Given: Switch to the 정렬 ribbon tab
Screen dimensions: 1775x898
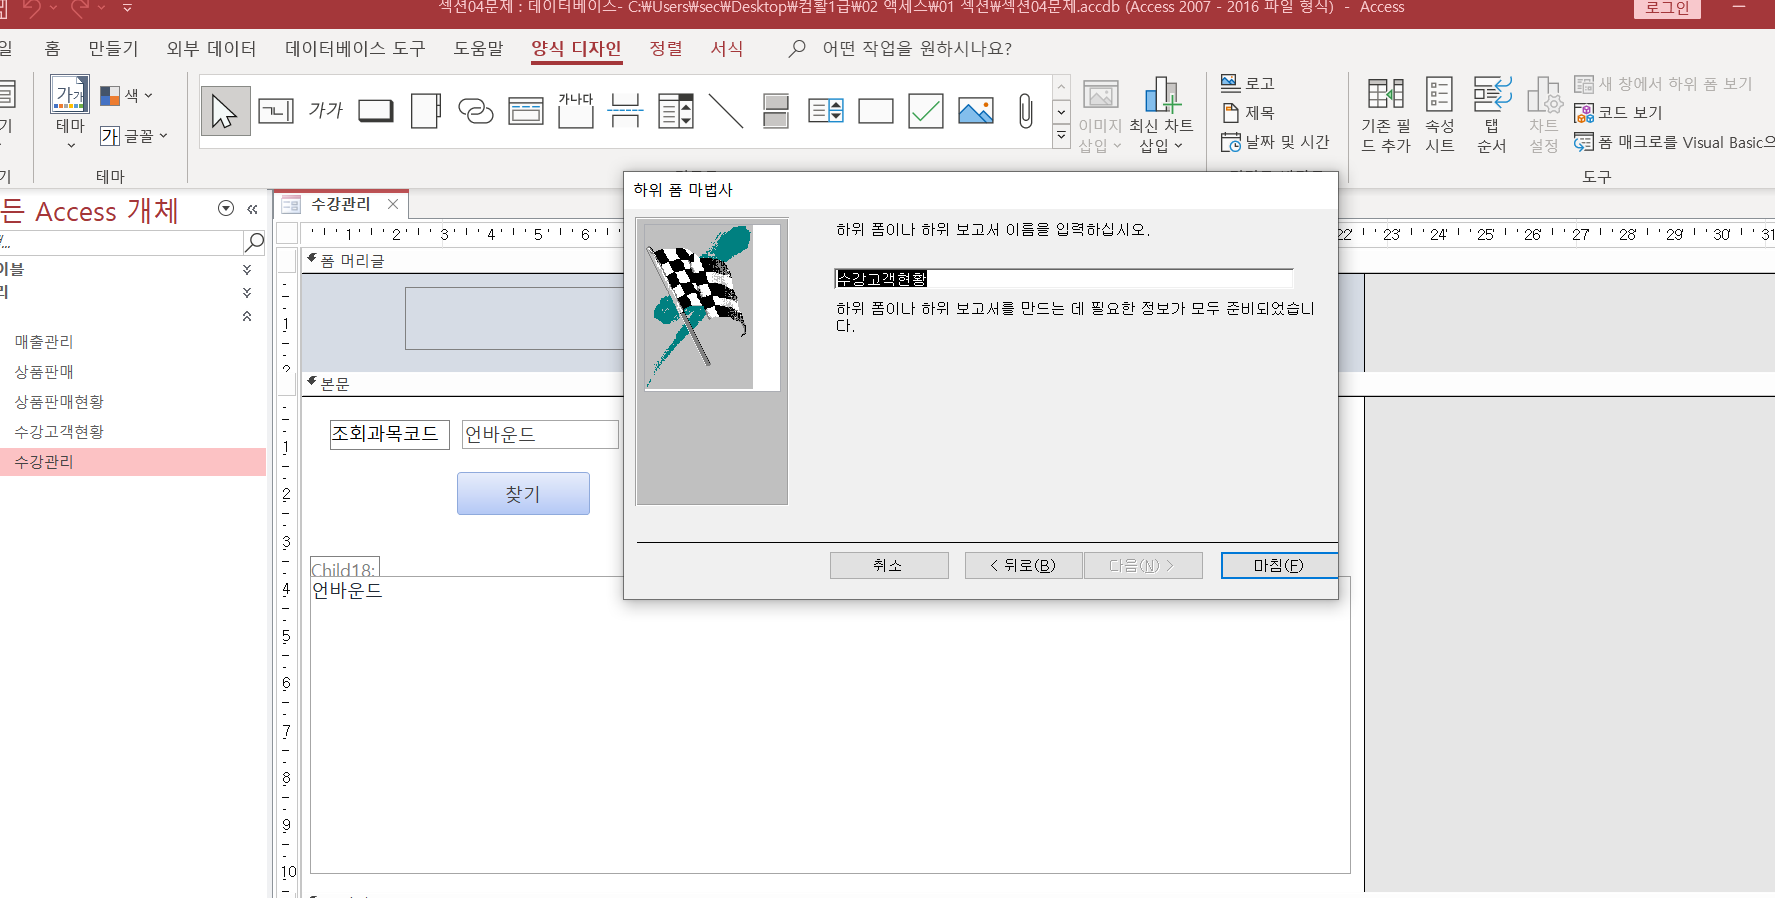Looking at the screenshot, I should (665, 49).
